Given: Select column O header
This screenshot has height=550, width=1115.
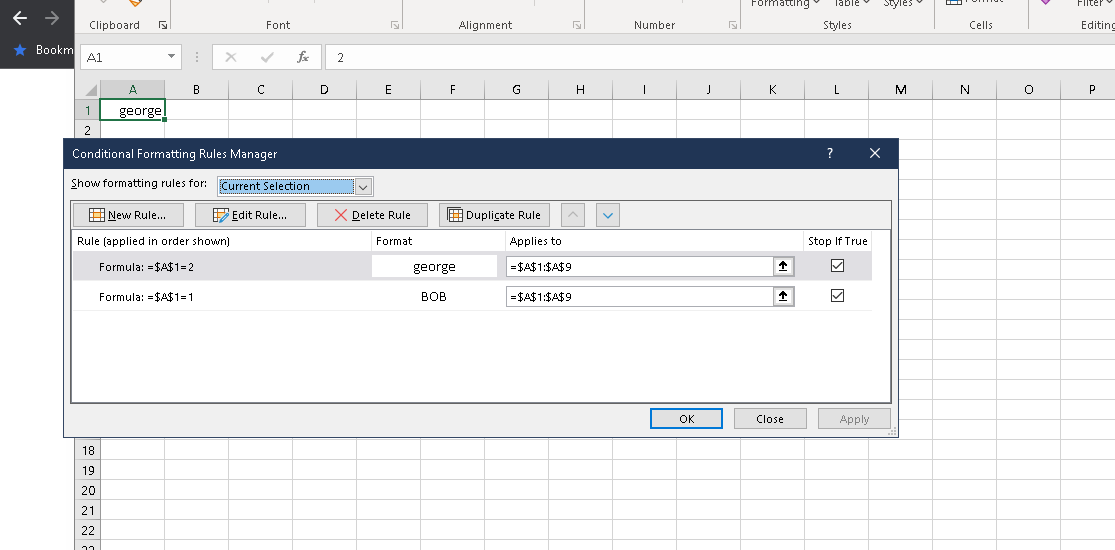Looking at the screenshot, I should point(1028,90).
